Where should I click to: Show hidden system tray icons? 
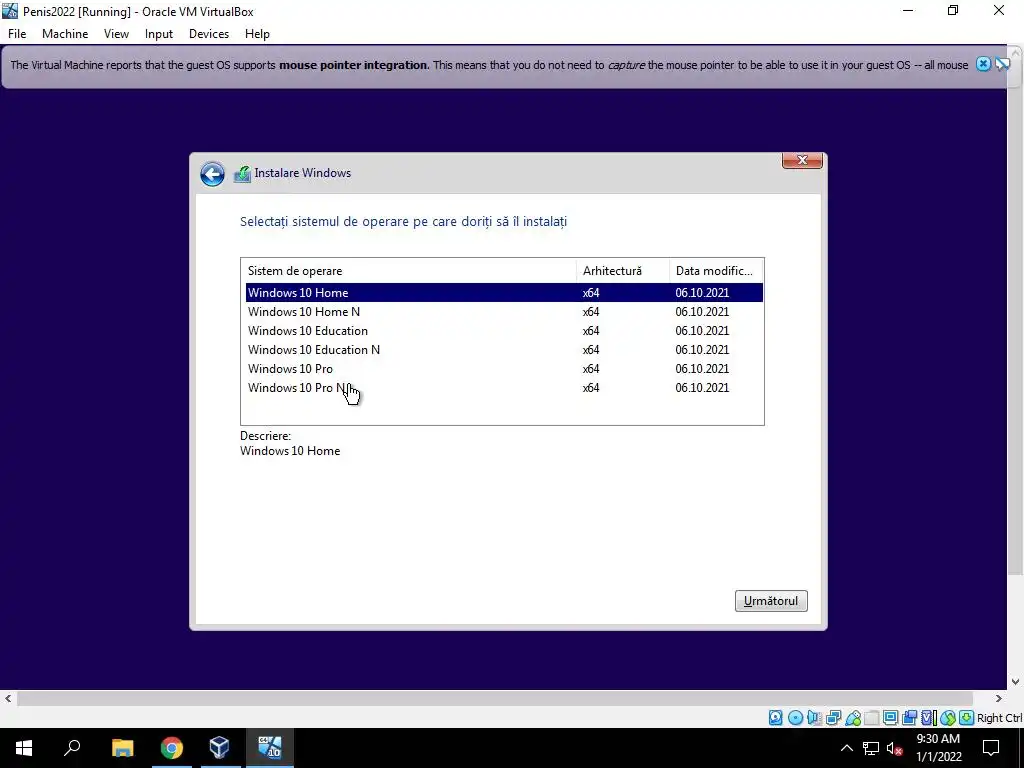coord(846,748)
